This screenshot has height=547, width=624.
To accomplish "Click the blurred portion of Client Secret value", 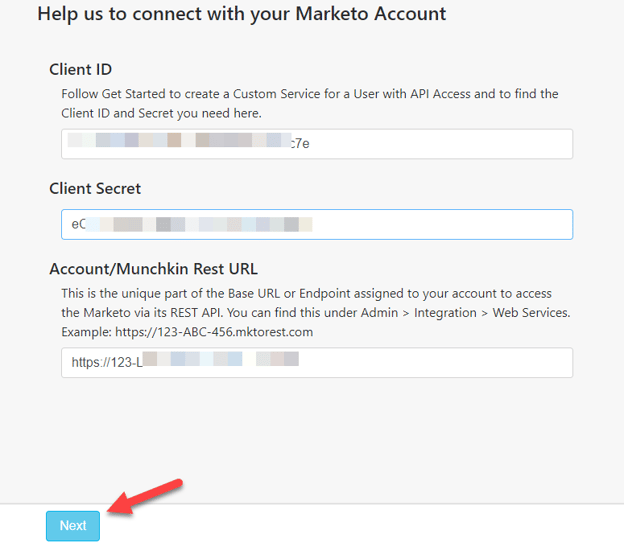I will (199, 224).
